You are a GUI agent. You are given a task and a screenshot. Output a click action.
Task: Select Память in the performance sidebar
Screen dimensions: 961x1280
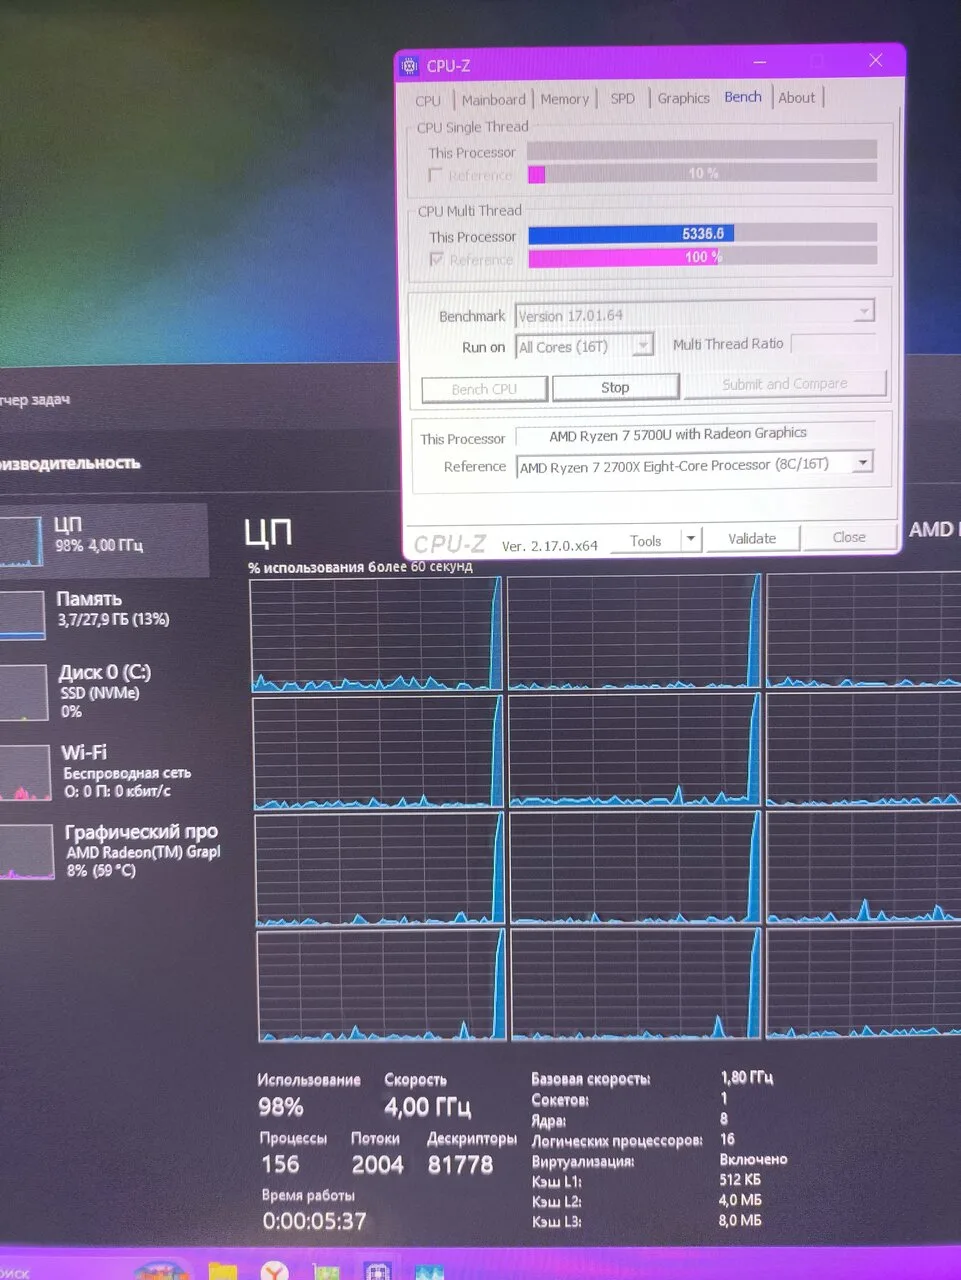(88, 608)
